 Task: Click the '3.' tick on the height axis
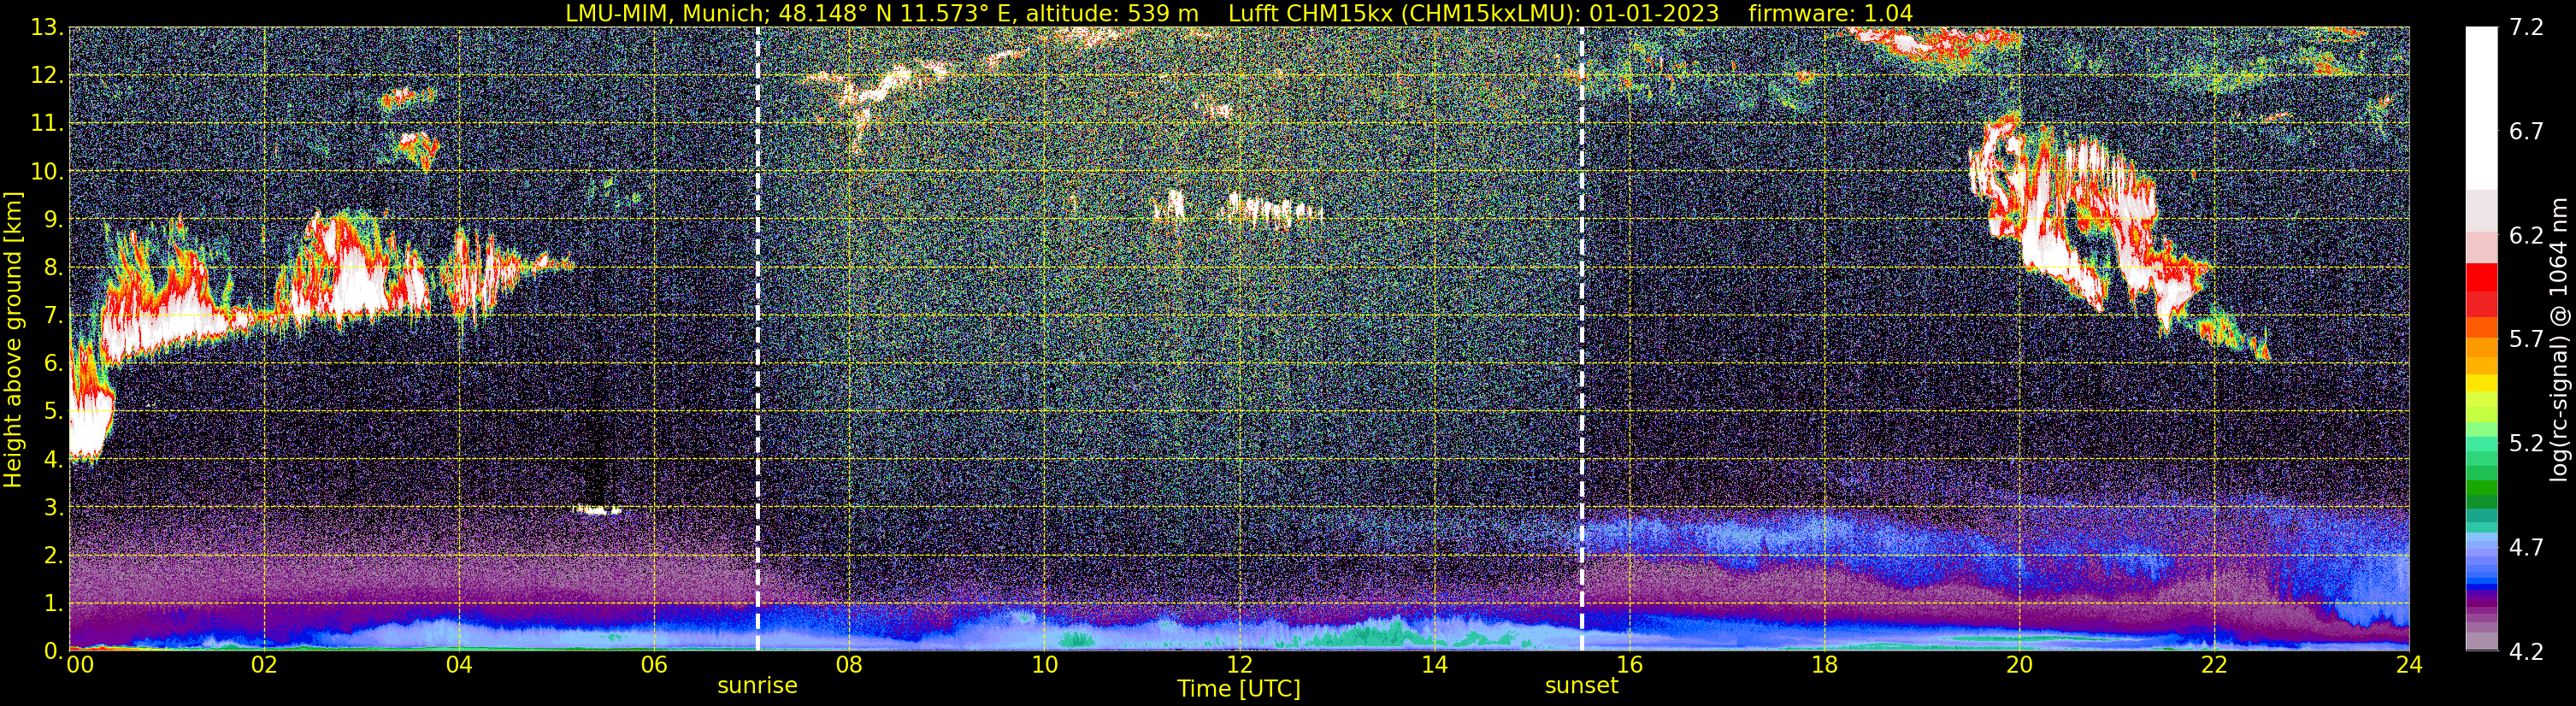53,508
